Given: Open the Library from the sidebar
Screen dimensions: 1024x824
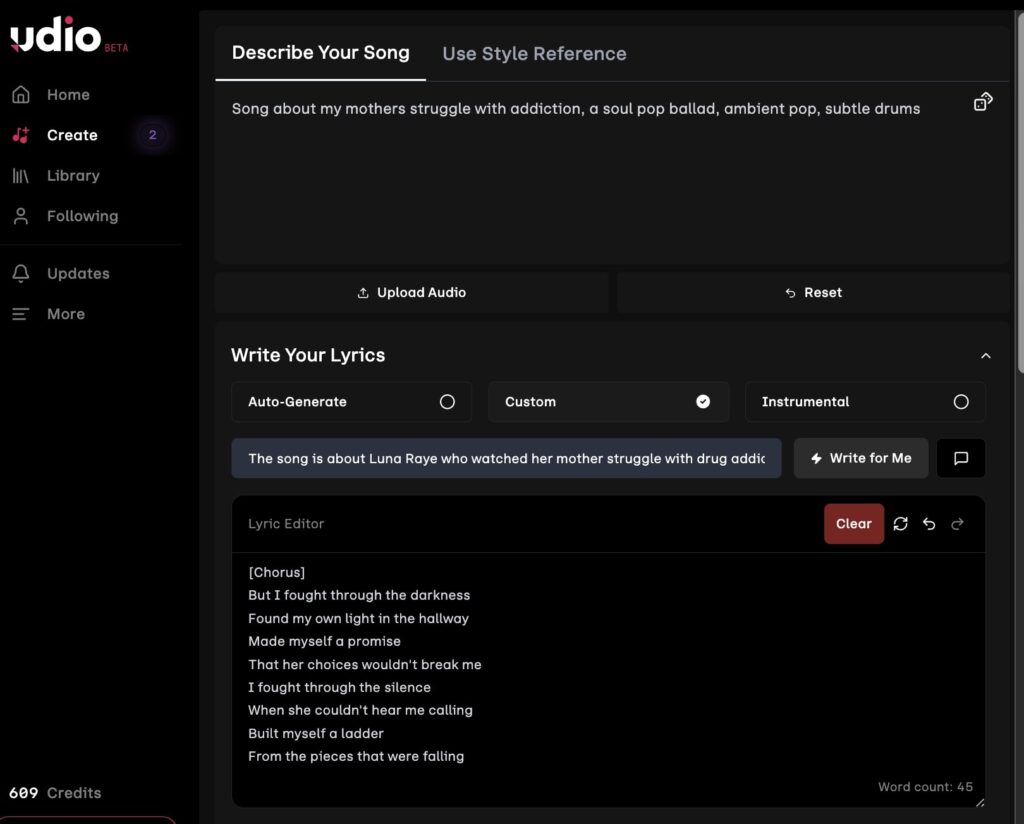Looking at the screenshot, I should pyautogui.click(x=72, y=175).
